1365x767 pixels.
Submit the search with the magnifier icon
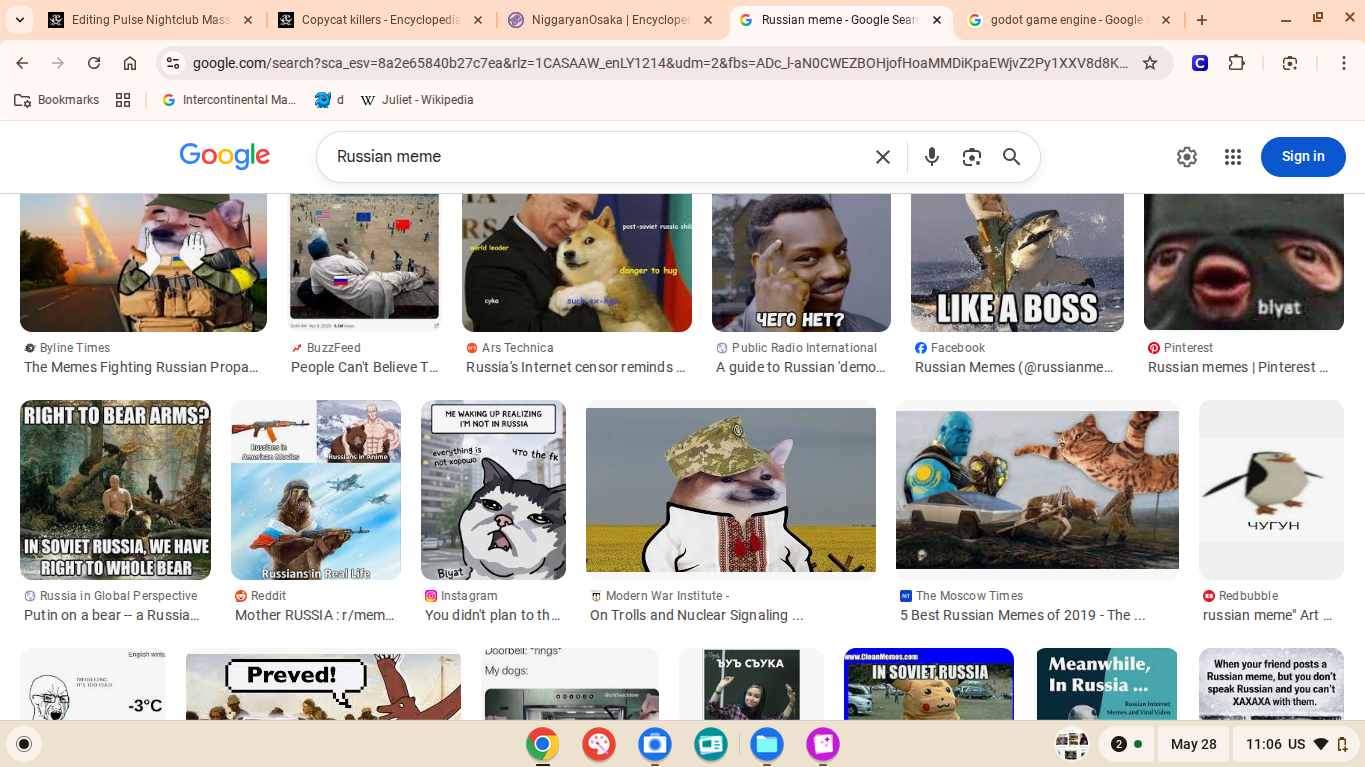(1012, 157)
